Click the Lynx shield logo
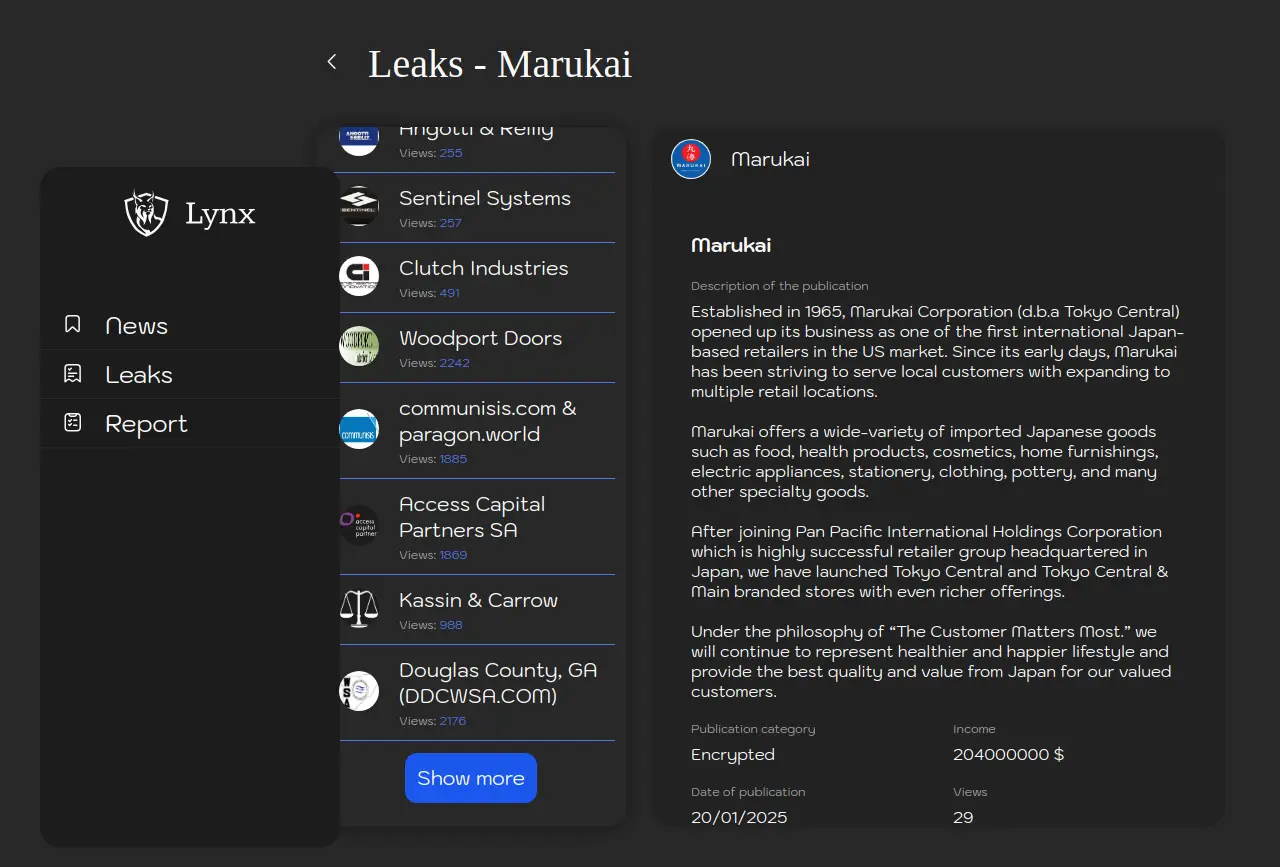 click(x=146, y=213)
